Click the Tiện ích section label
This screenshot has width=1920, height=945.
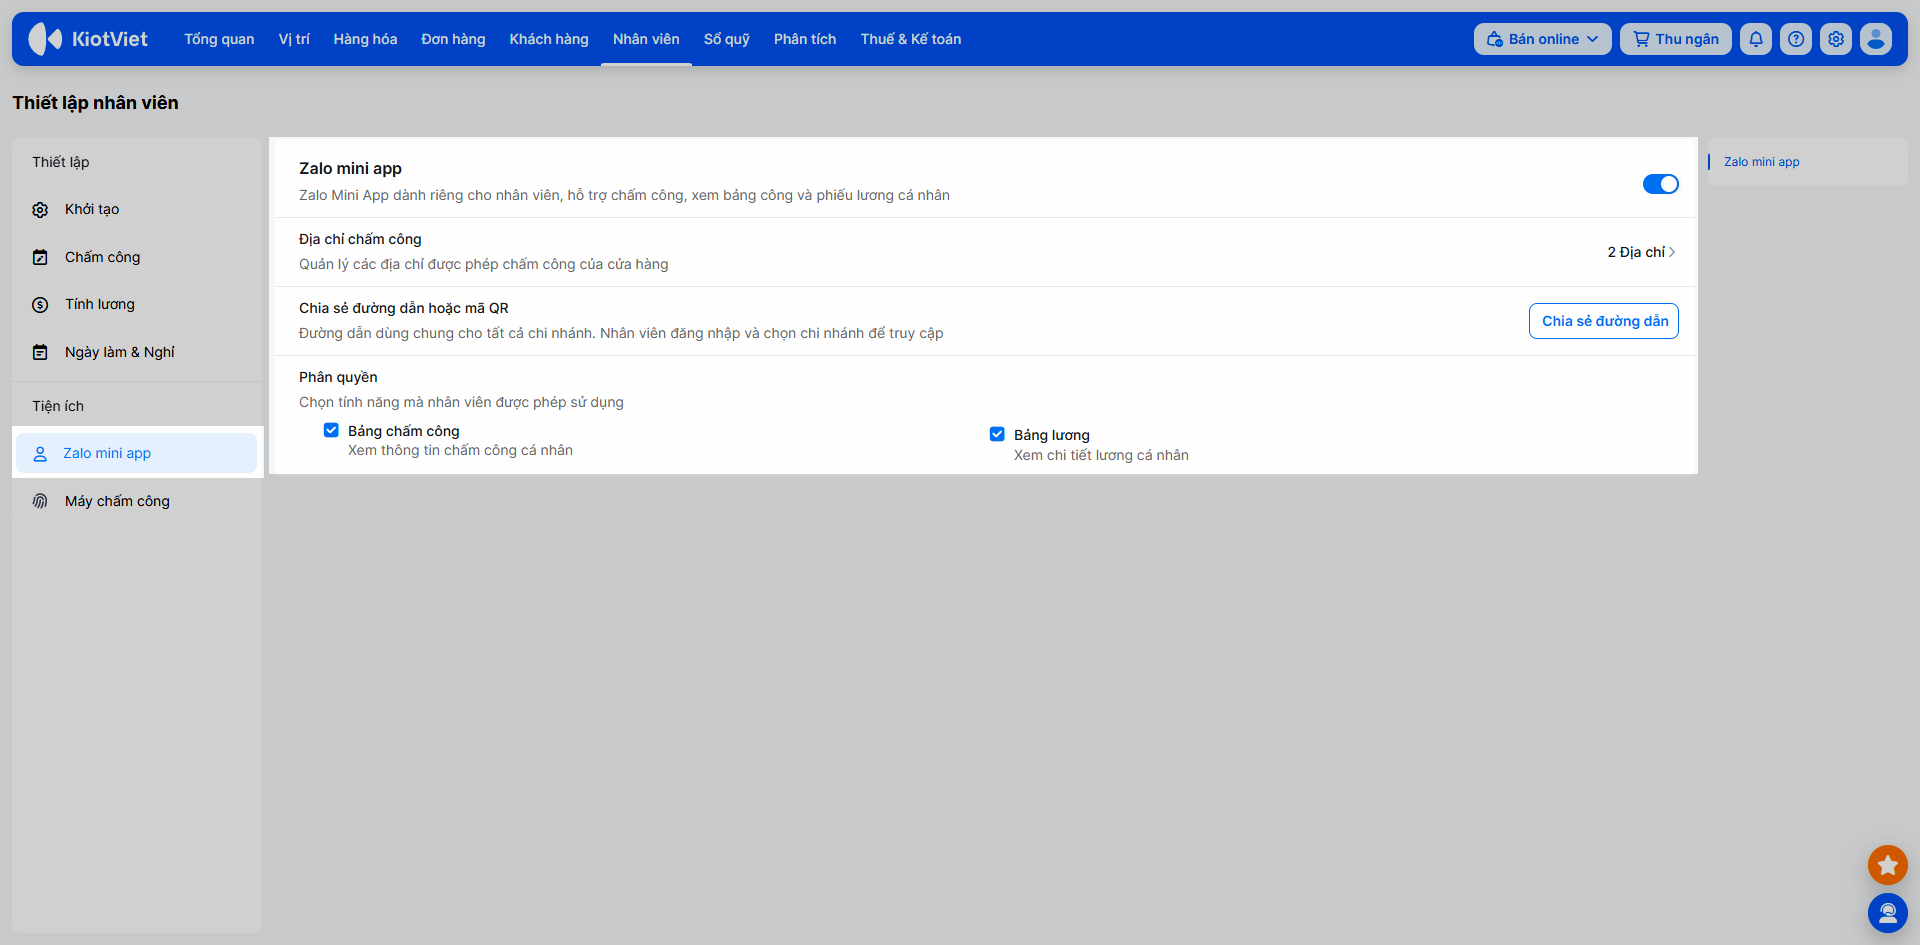pyautogui.click(x=58, y=406)
